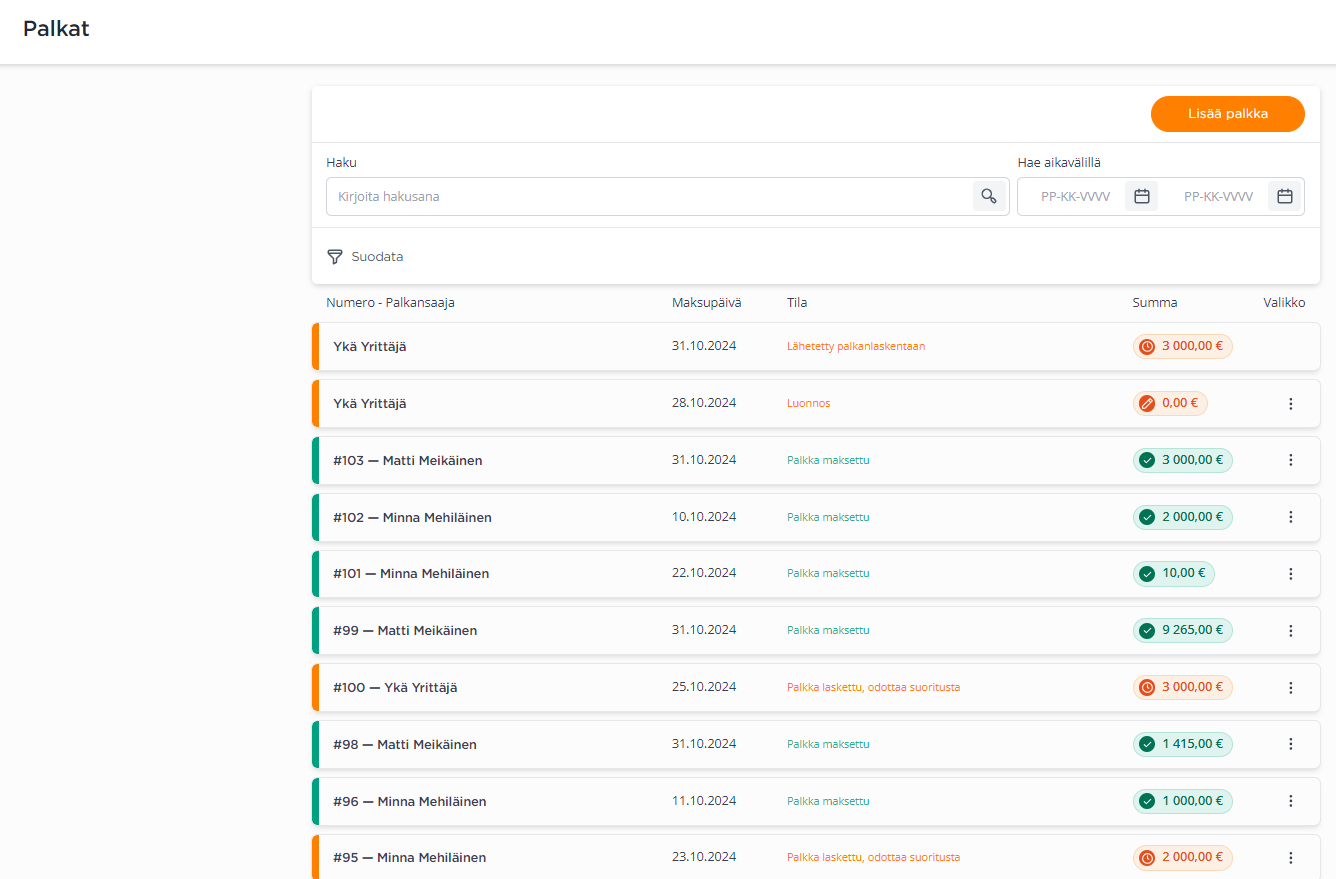Click the 10.10.2024 payment date

coord(704,517)
